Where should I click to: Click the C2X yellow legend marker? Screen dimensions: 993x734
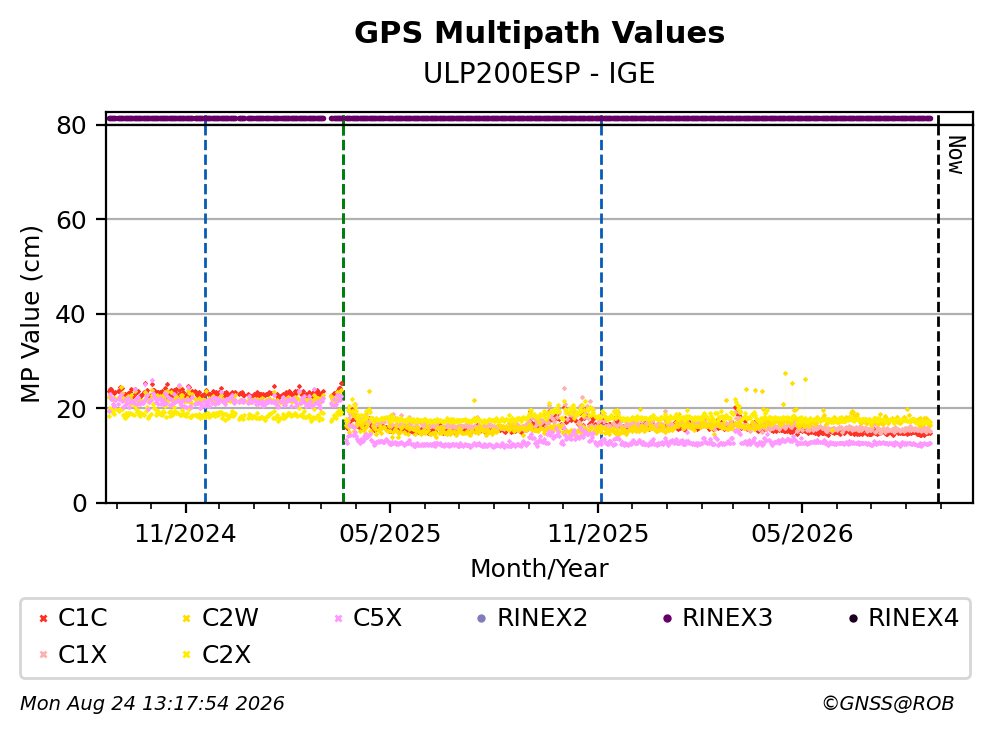click(x=186, y=654)
